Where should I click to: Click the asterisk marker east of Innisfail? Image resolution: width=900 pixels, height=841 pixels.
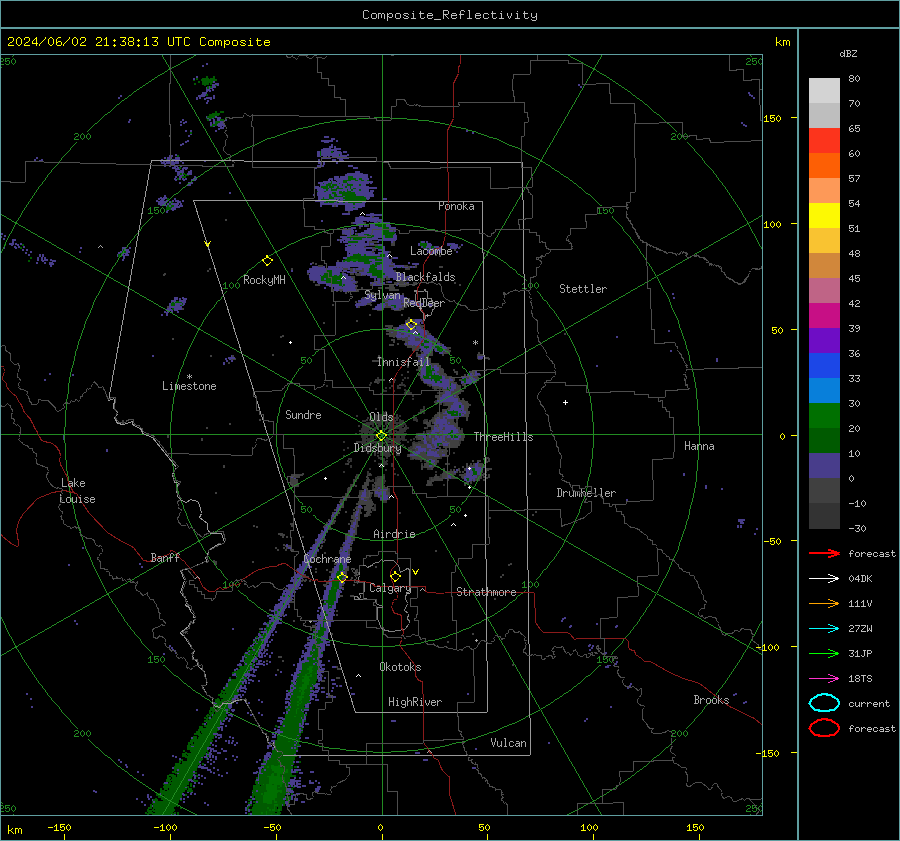tap(475, 343)
